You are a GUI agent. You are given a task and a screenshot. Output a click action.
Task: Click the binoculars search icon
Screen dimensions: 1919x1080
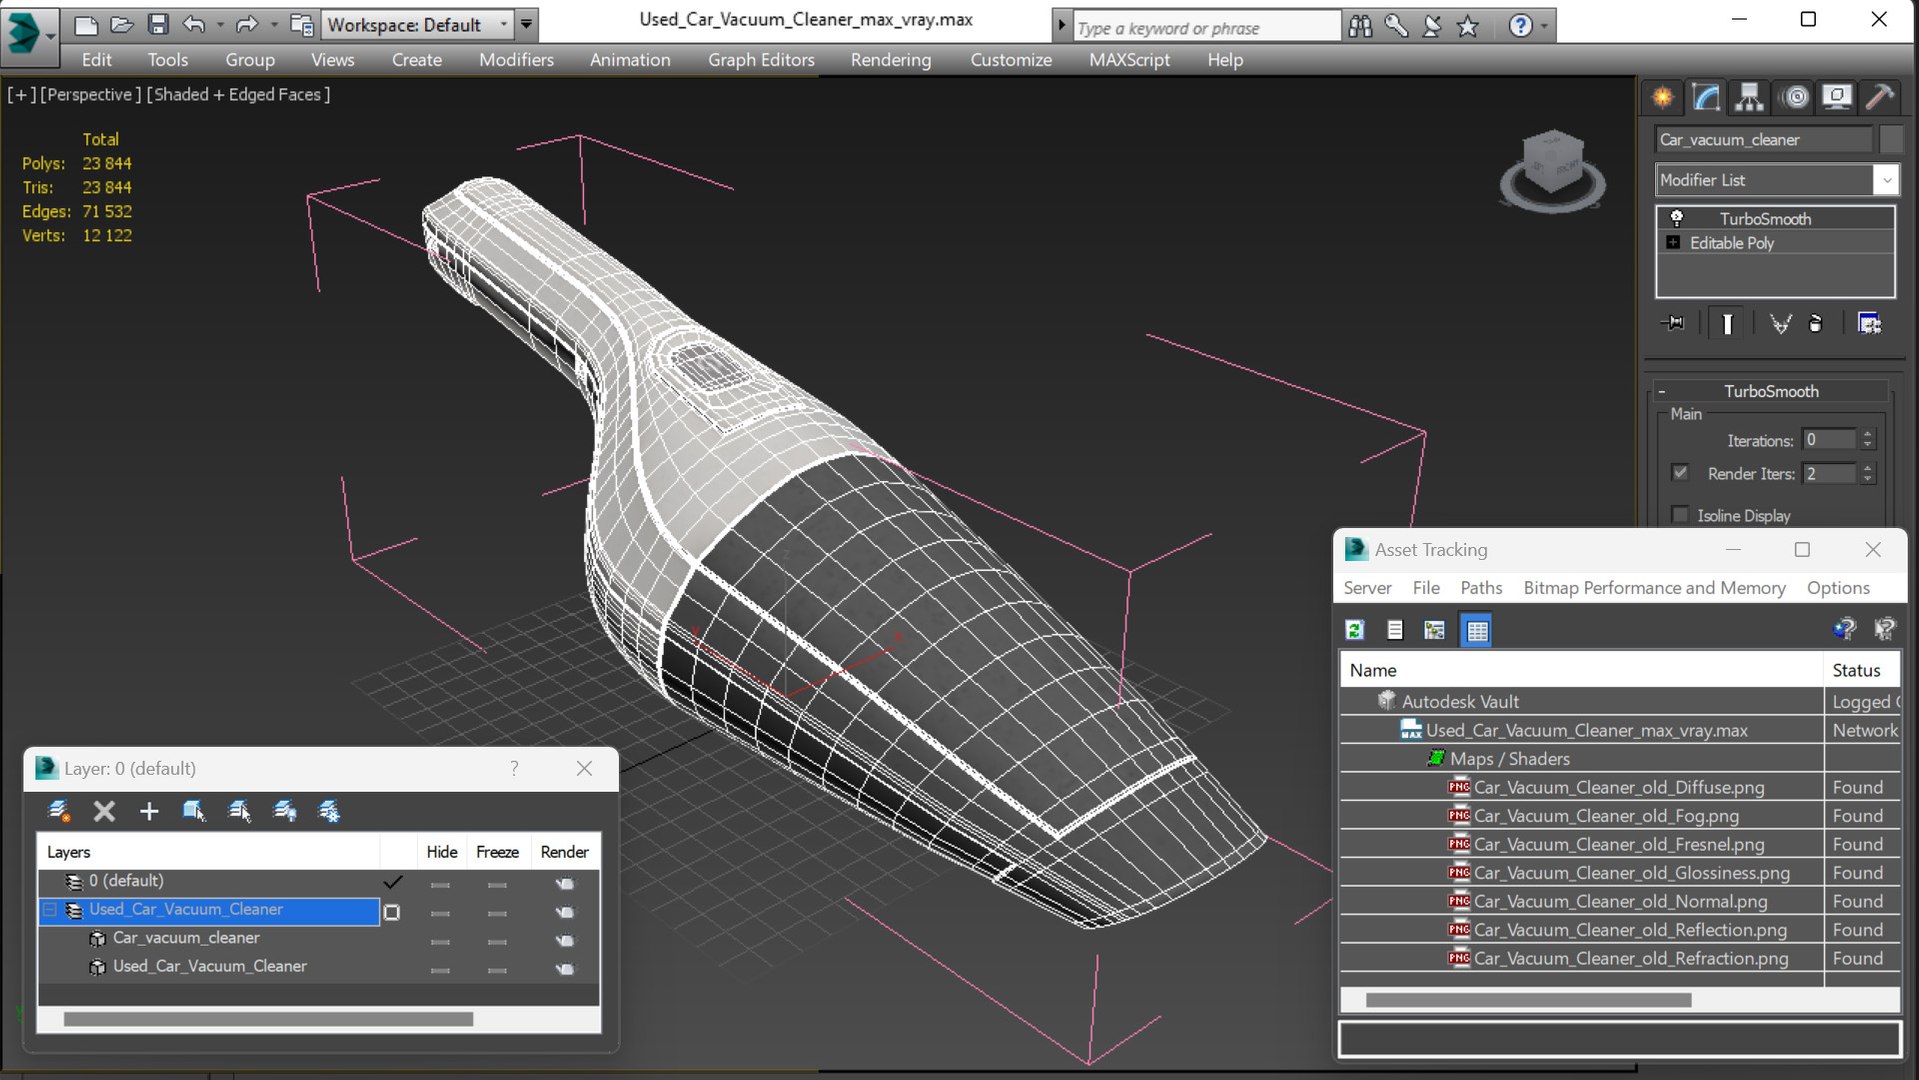(1360, 26)
